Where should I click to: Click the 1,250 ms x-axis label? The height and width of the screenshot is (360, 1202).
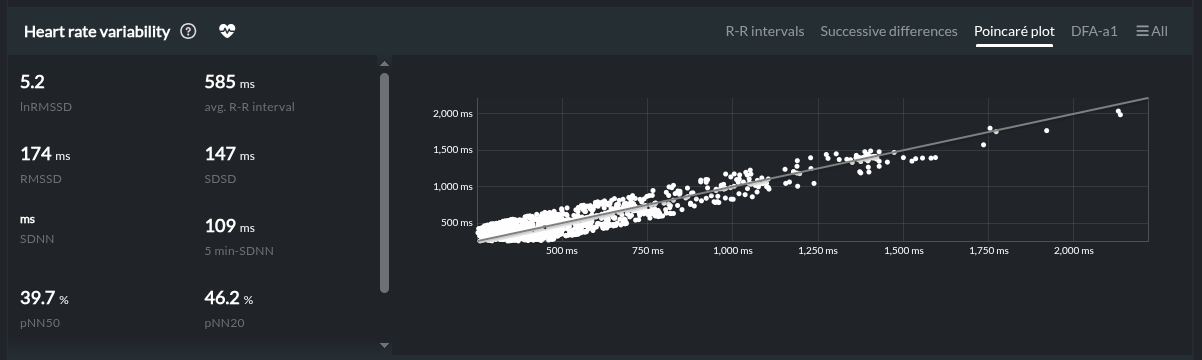pos(817,250)
